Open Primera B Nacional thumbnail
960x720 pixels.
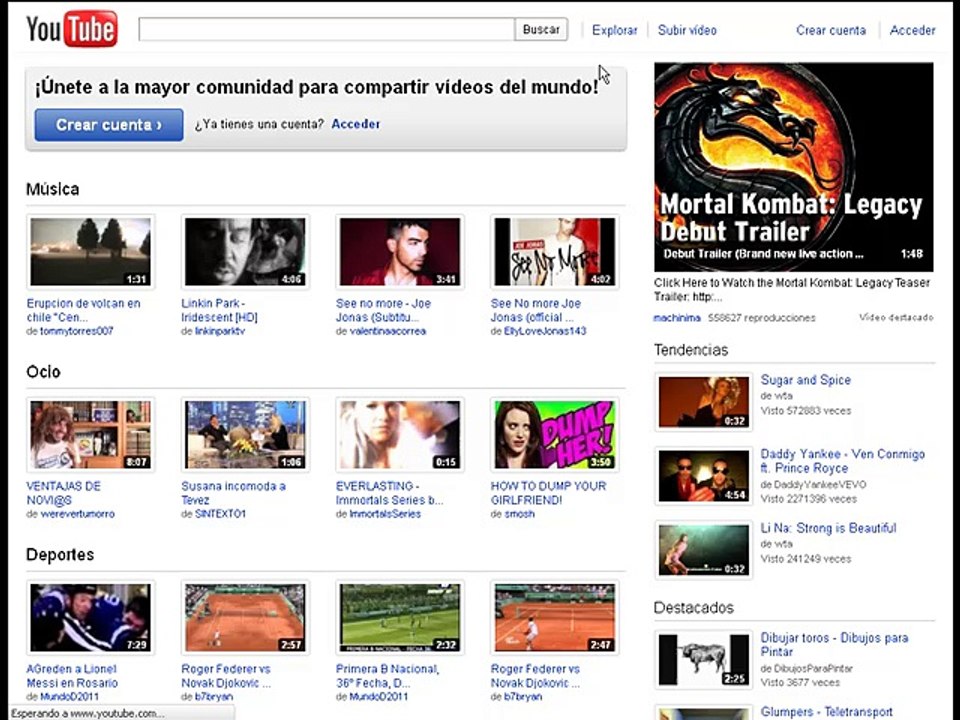(400, 618)
